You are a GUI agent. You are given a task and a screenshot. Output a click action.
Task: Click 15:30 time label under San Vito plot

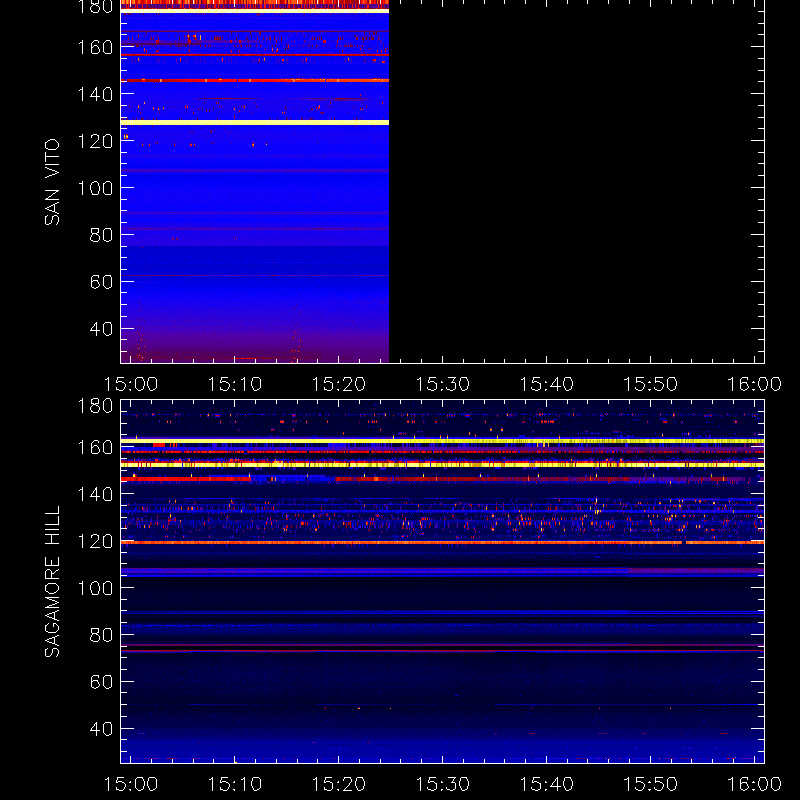coord(442,384)
